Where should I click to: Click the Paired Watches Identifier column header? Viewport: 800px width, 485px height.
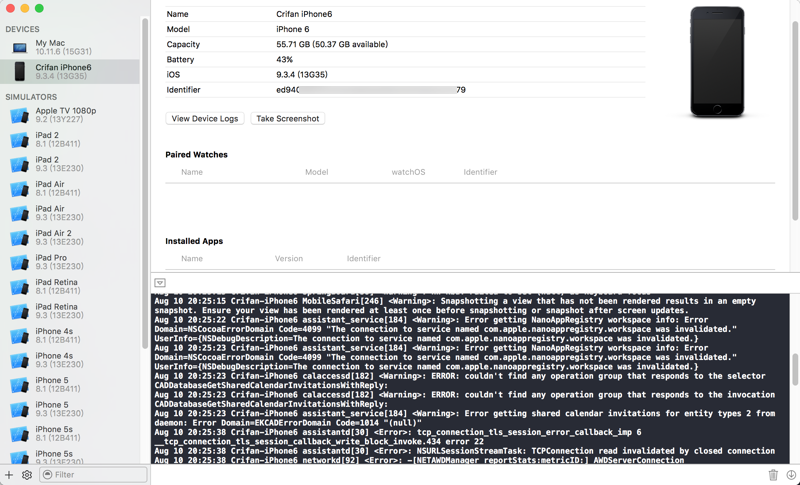pos(480,172)
